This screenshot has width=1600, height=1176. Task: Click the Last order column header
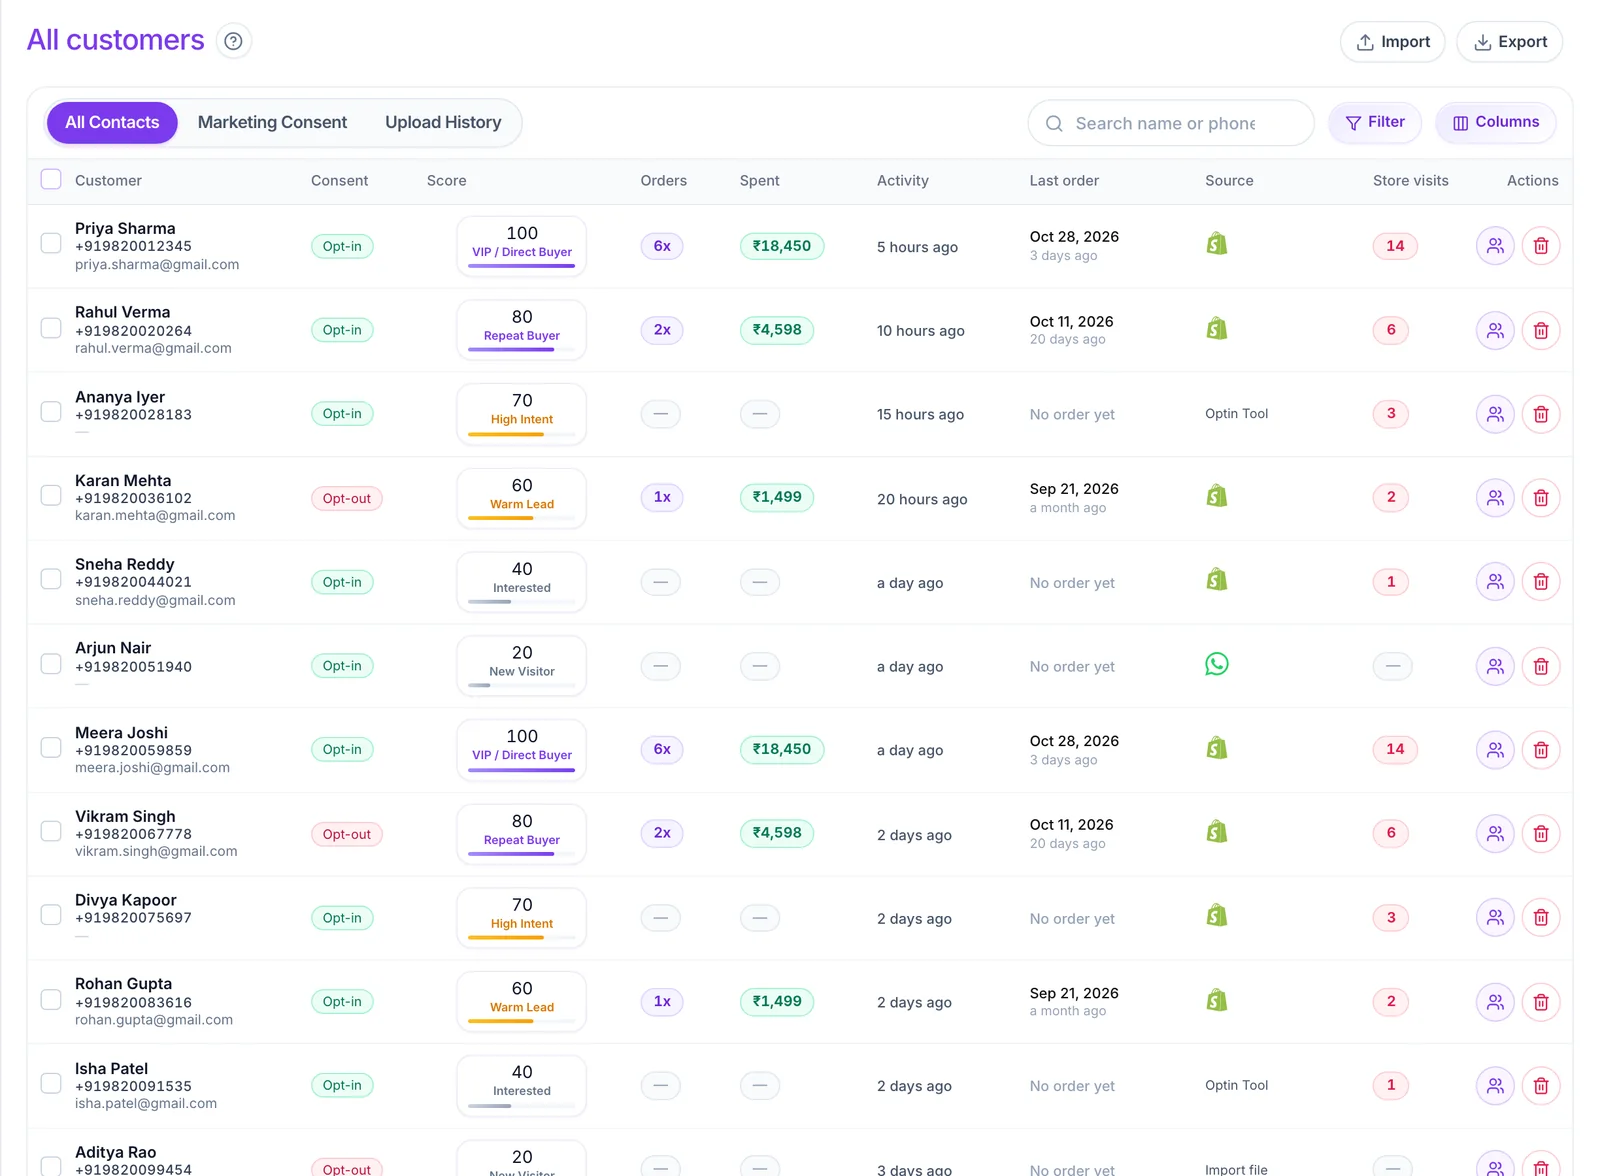[x=1064, y=181]
